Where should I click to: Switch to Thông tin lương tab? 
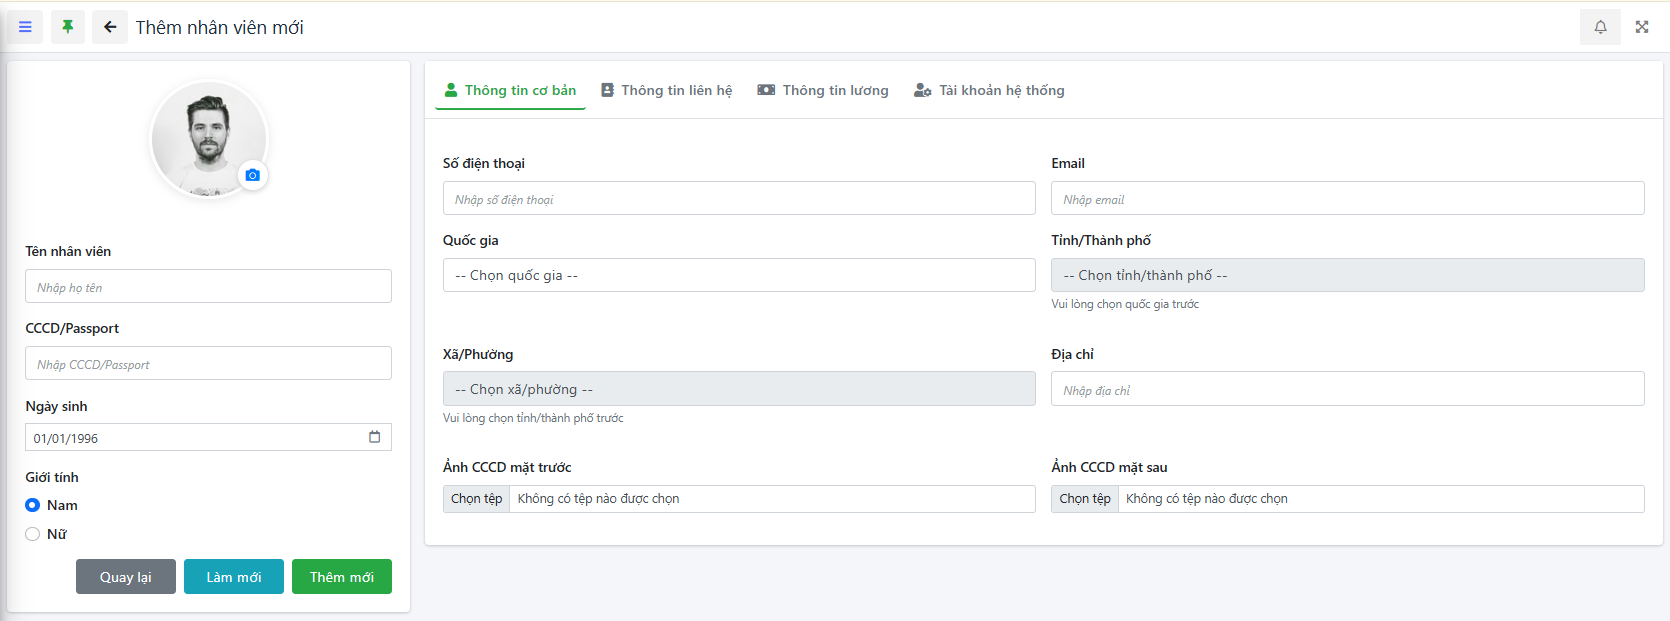point(823,90)
